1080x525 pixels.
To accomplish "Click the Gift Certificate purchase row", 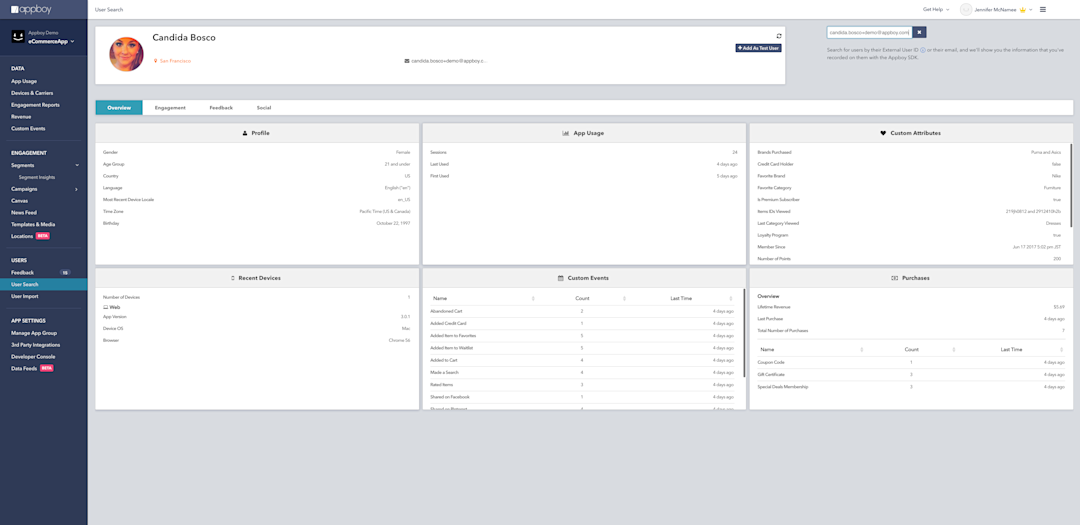I will [911, 375].
